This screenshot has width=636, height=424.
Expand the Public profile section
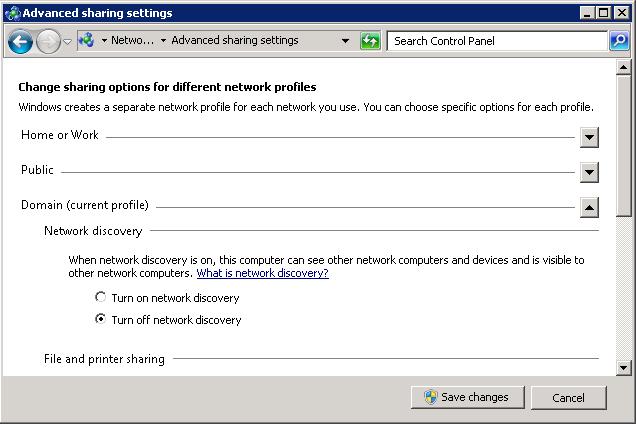[x=589, y=172]
